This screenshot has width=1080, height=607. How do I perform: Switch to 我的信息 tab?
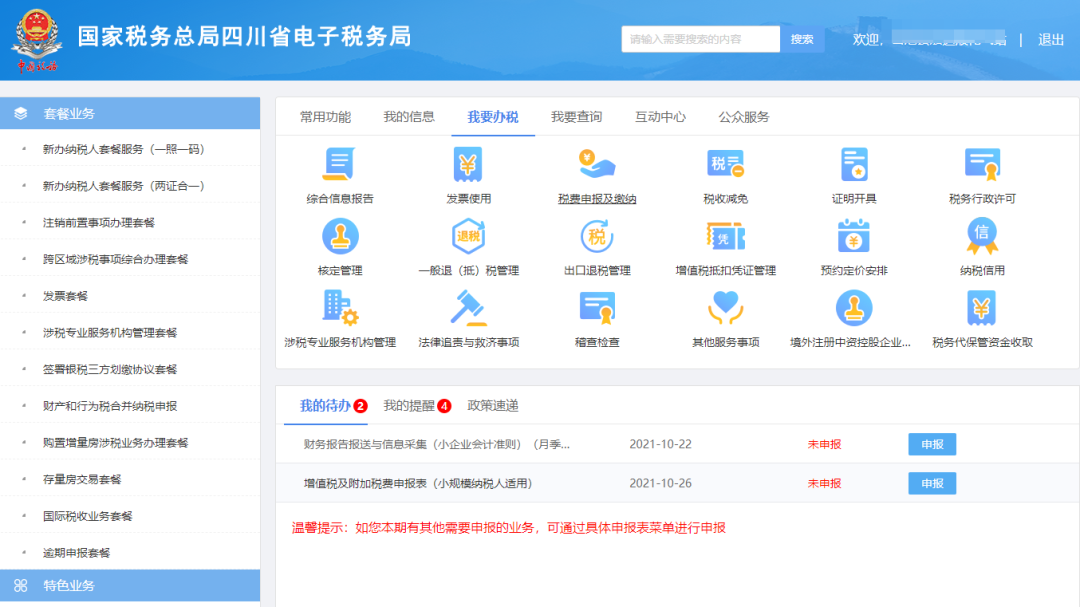[x=409, y=117]
